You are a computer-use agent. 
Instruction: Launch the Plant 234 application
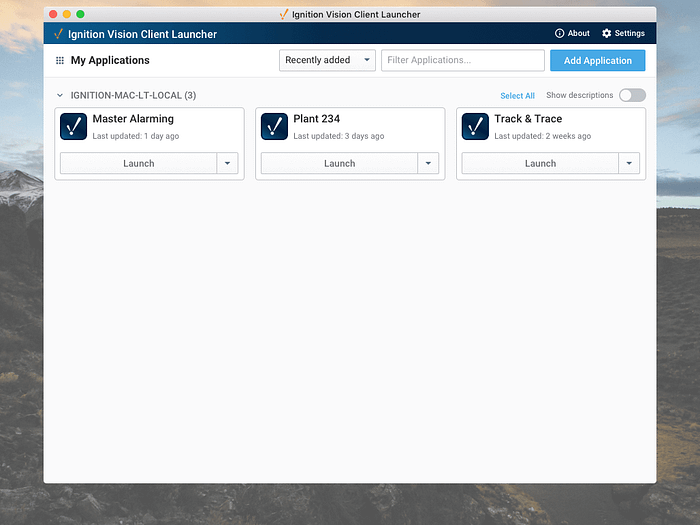339,163
